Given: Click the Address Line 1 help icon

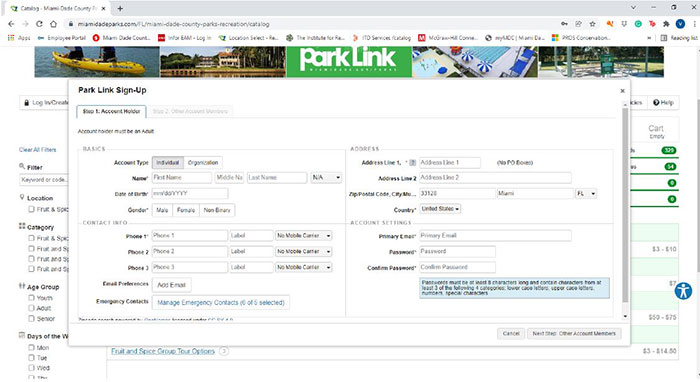Looking at the screenshot, I should [412, 163].
